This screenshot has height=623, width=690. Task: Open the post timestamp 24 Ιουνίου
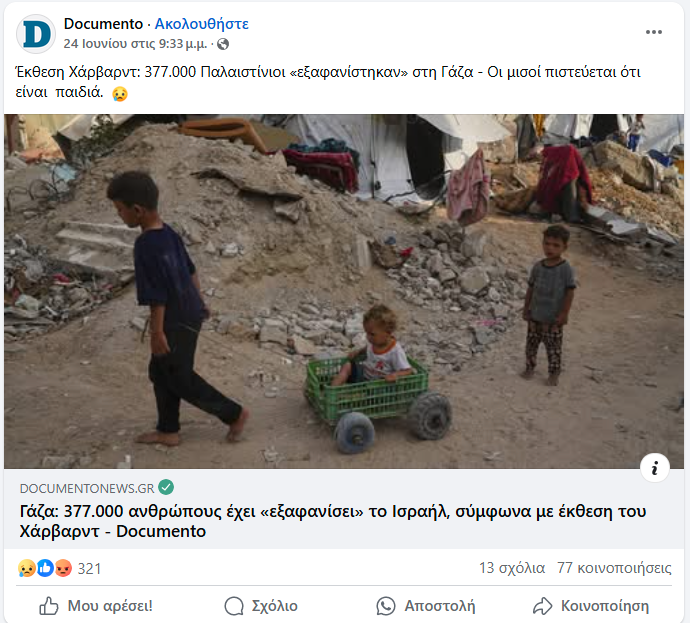135,44
